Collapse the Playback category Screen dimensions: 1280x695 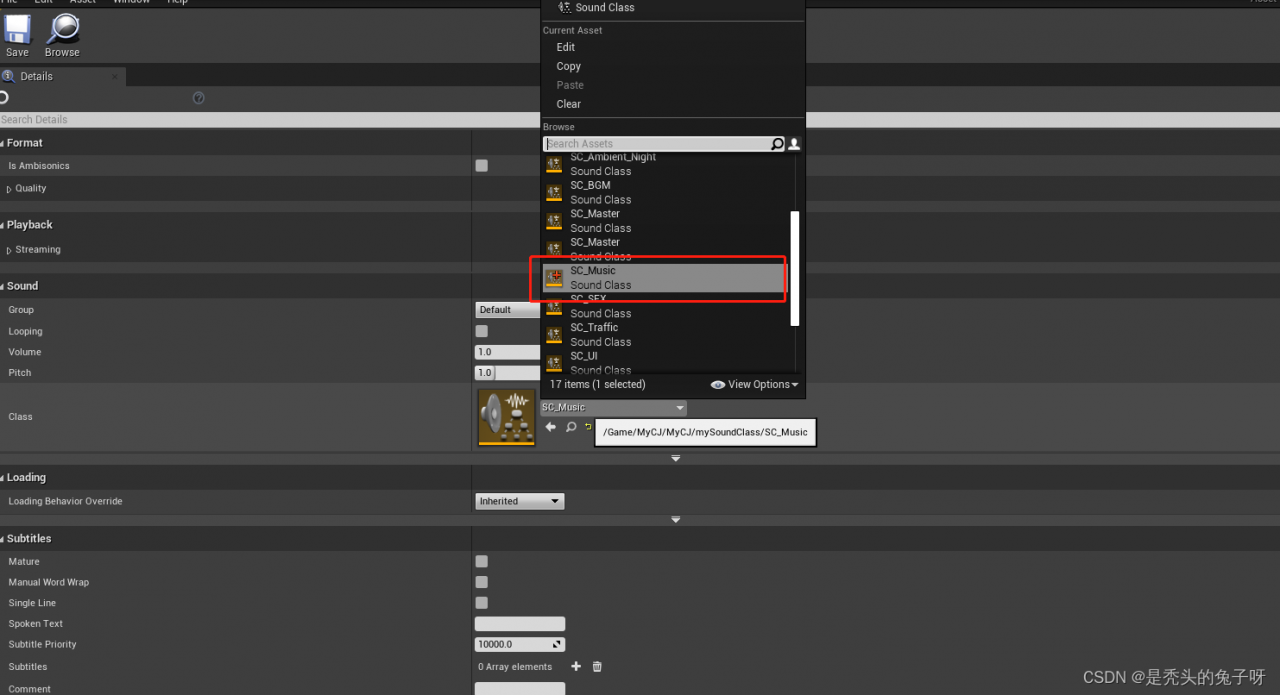(3, 225)
